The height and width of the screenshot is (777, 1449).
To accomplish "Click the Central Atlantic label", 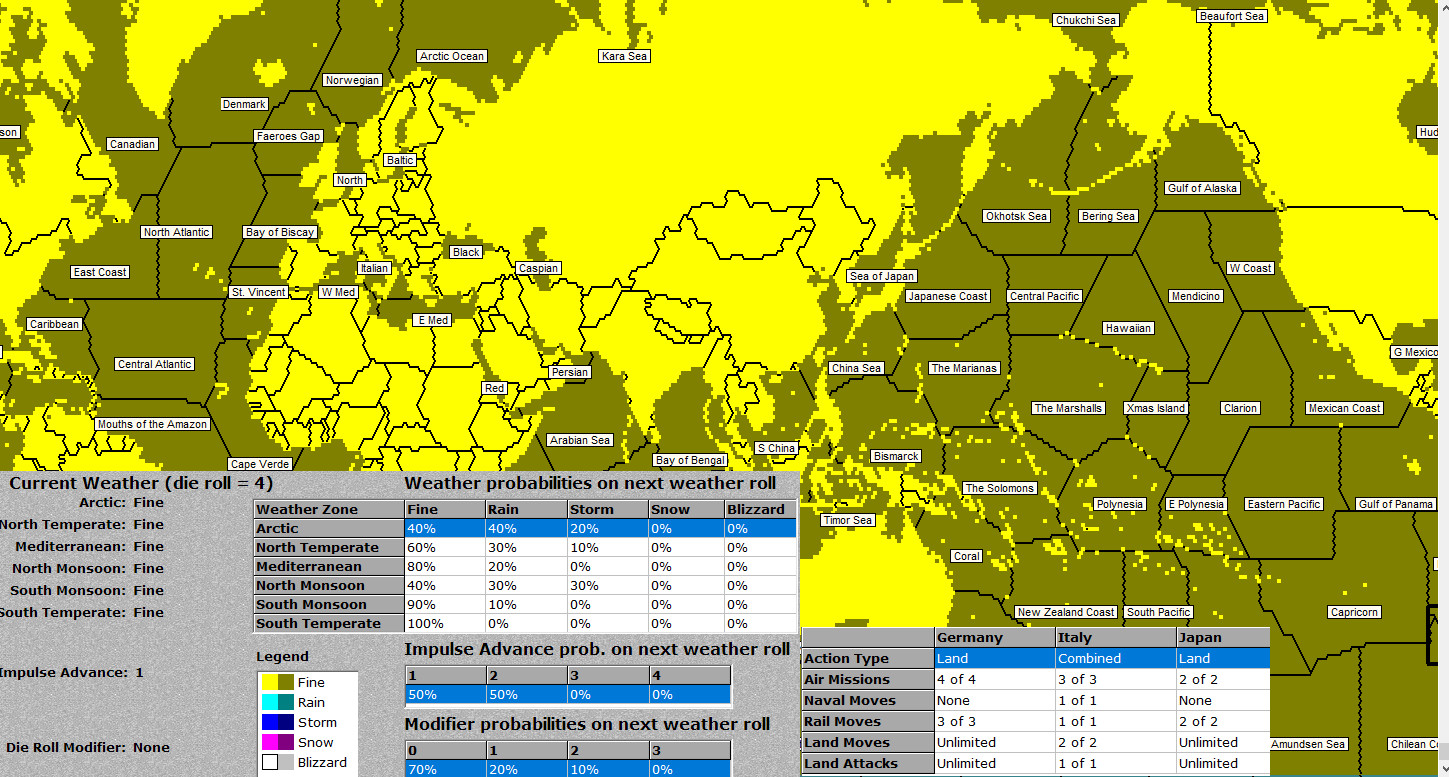I will 155,364.
